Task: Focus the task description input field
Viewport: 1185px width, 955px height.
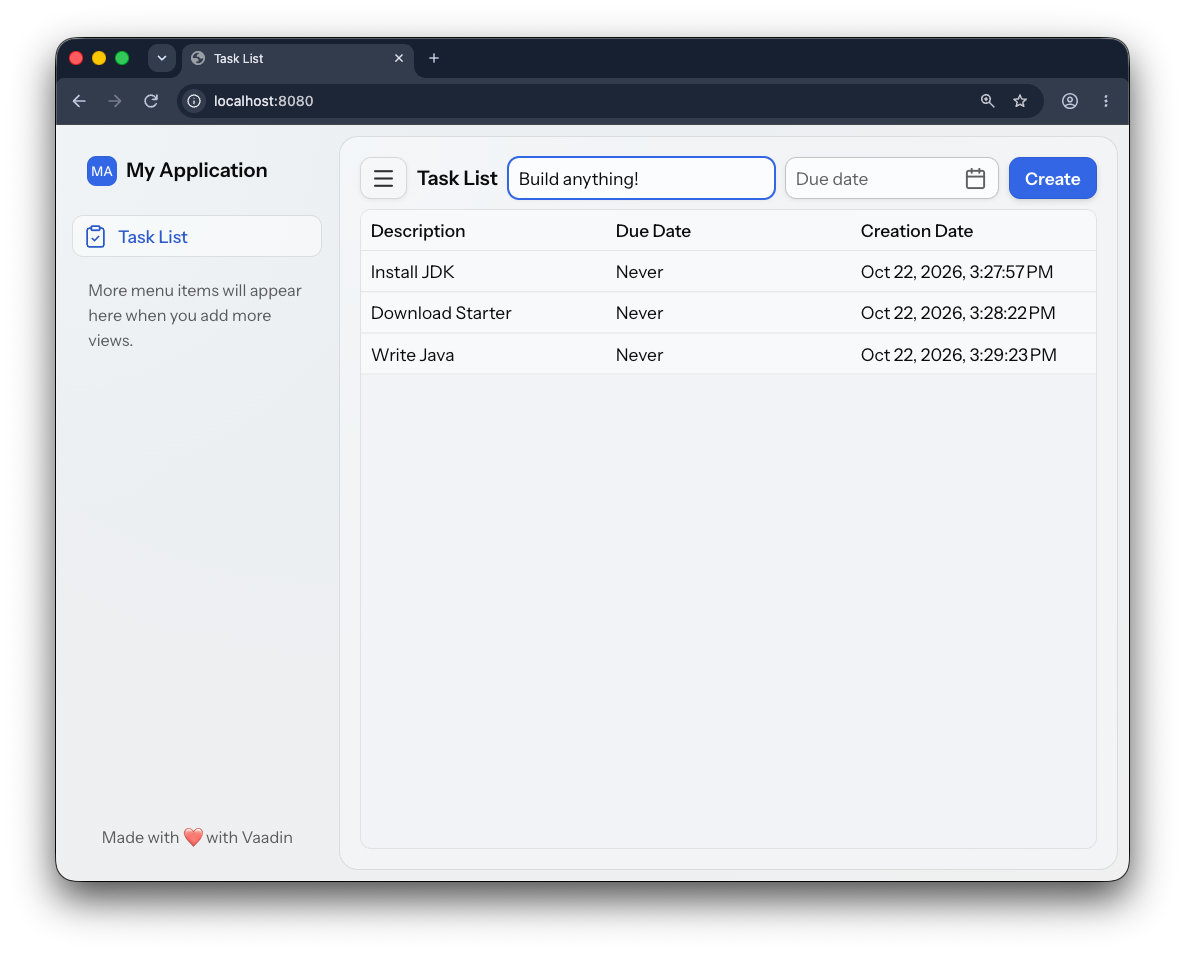Action: (641, 178)
